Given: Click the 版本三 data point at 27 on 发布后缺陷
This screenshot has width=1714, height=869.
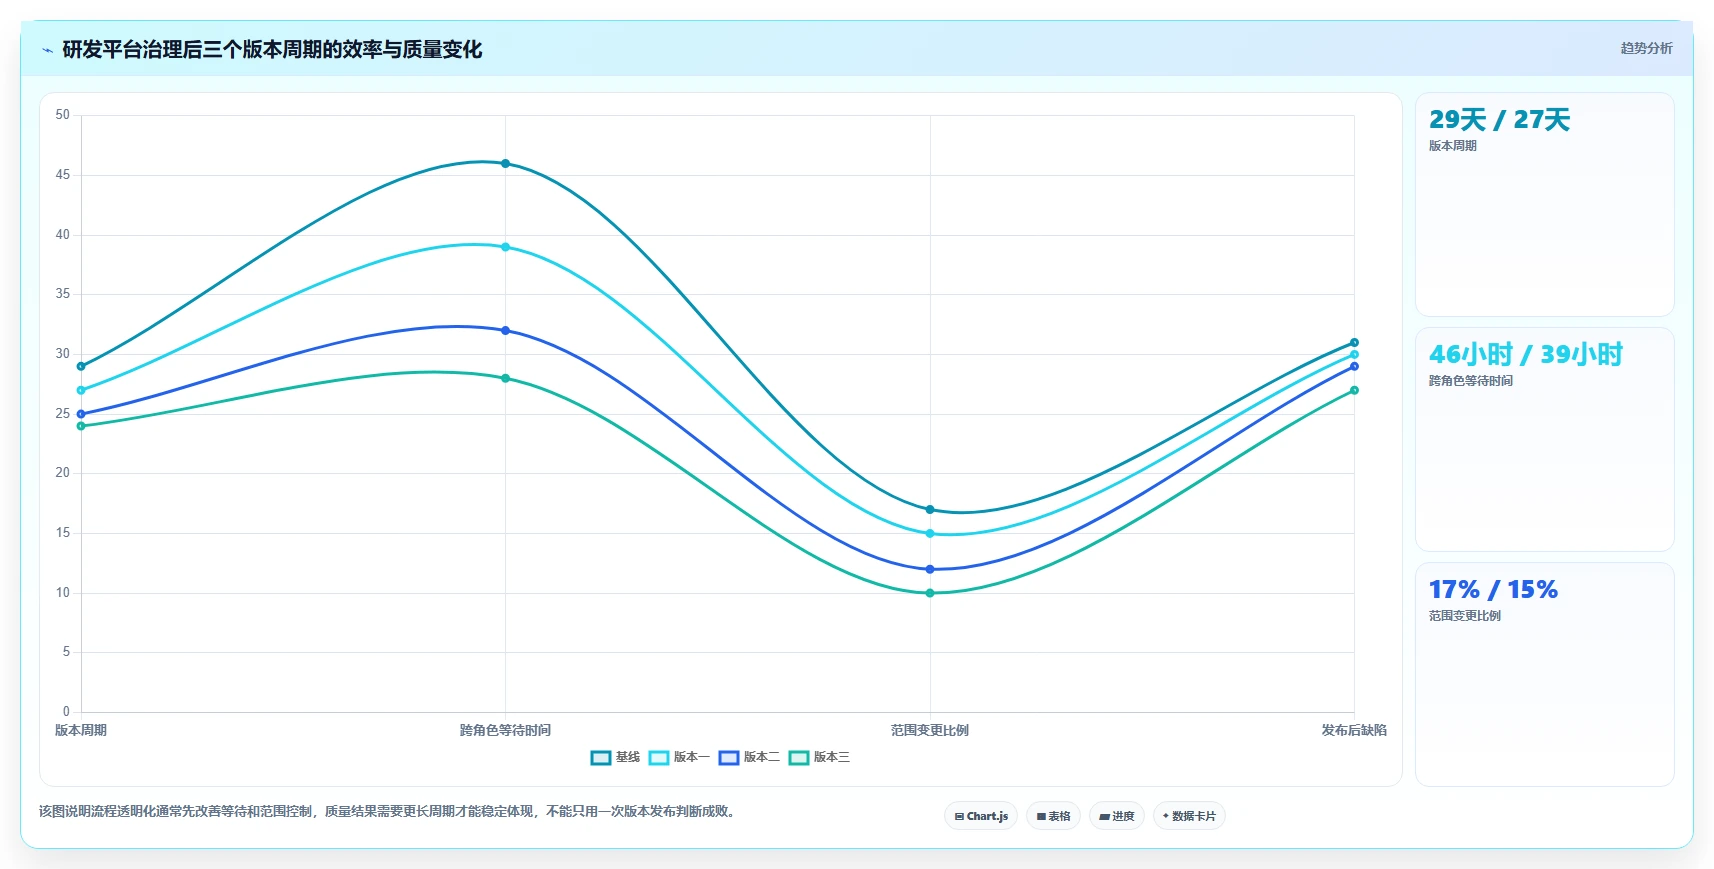Looking at the screenshot, I should coord(1354,390).
